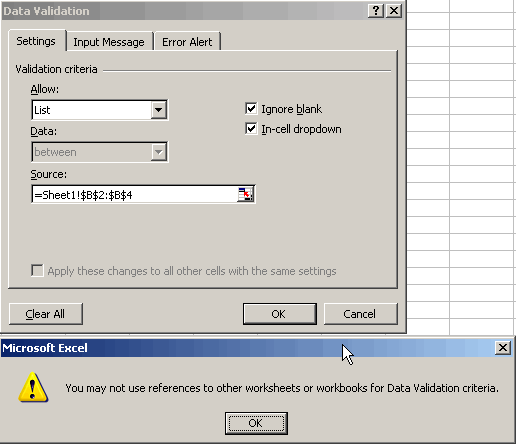This screenshot has height=444, width=516.
Task: Cancel the Data Validation dialog
Action: (x=361, y=314)
